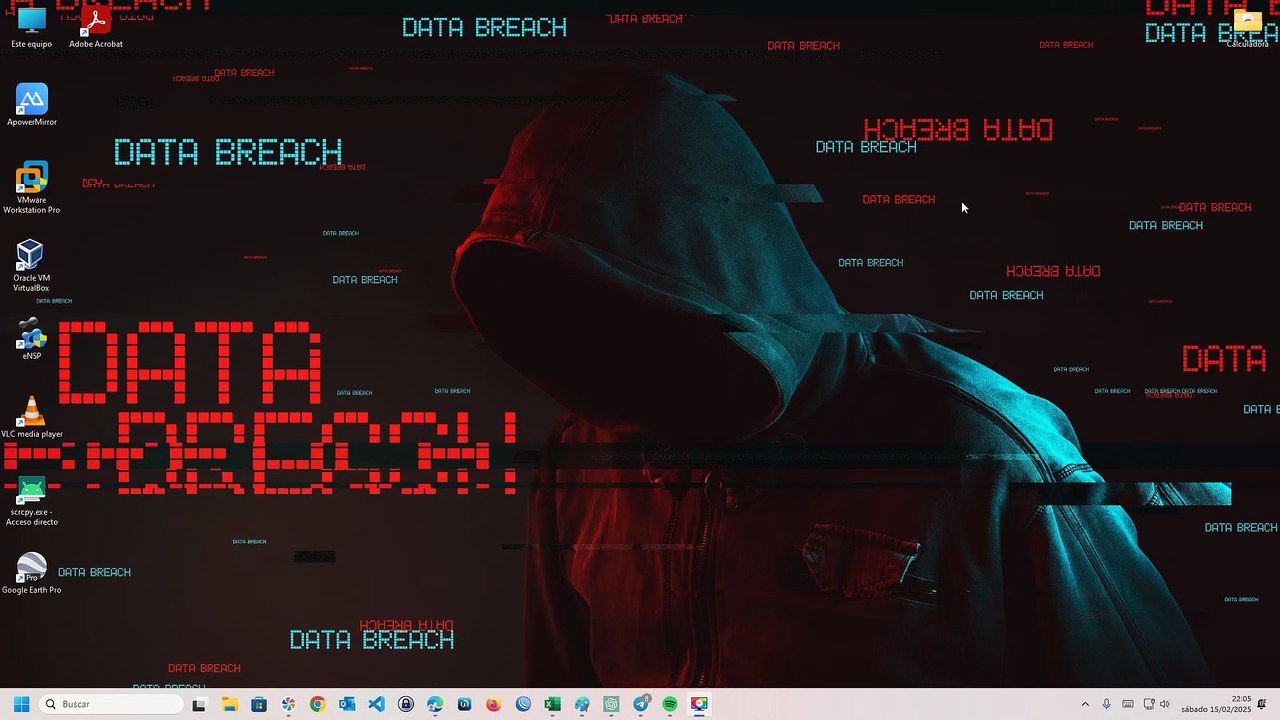Open ChatGPT from the taskbar
The height and width of the screenshot is (720, 1280).
(x=611, y=704)
